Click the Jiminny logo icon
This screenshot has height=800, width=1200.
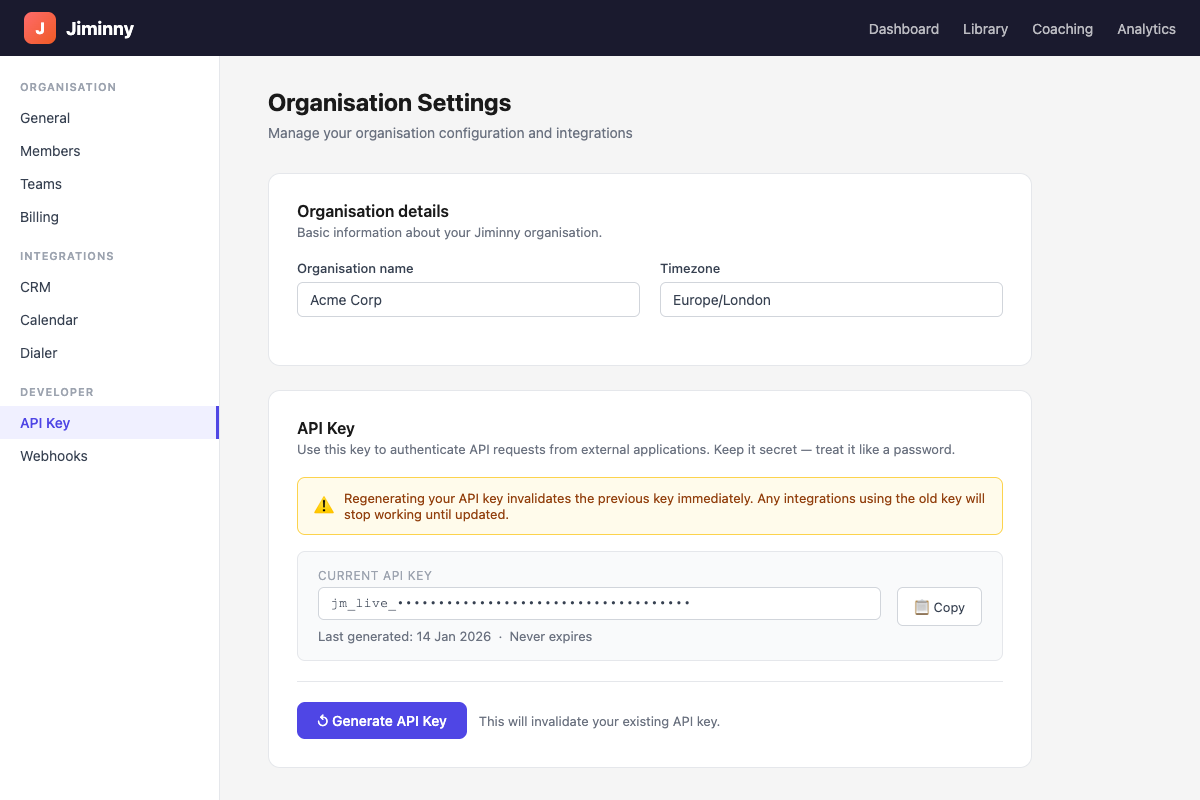(40, 28)
